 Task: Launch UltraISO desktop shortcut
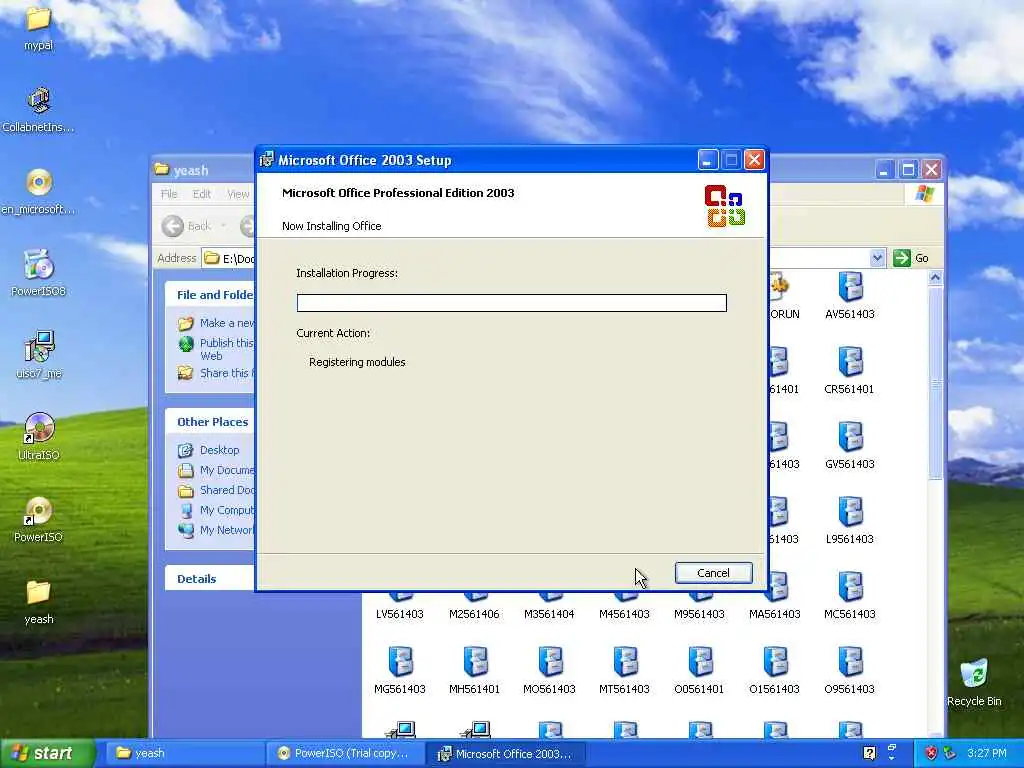[x=39, y=438]
